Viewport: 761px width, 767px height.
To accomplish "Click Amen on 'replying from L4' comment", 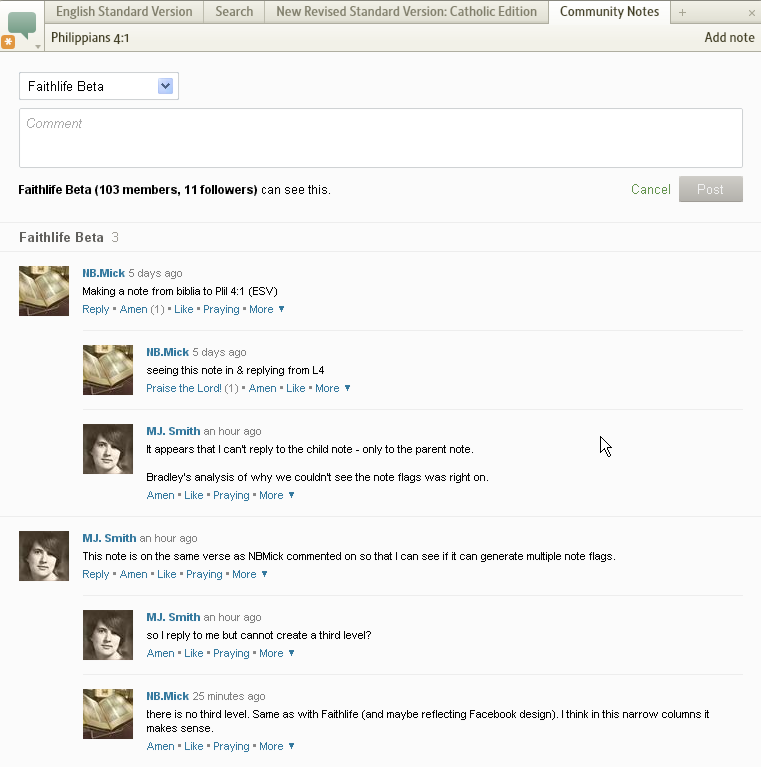I will (x=263, y=388).
